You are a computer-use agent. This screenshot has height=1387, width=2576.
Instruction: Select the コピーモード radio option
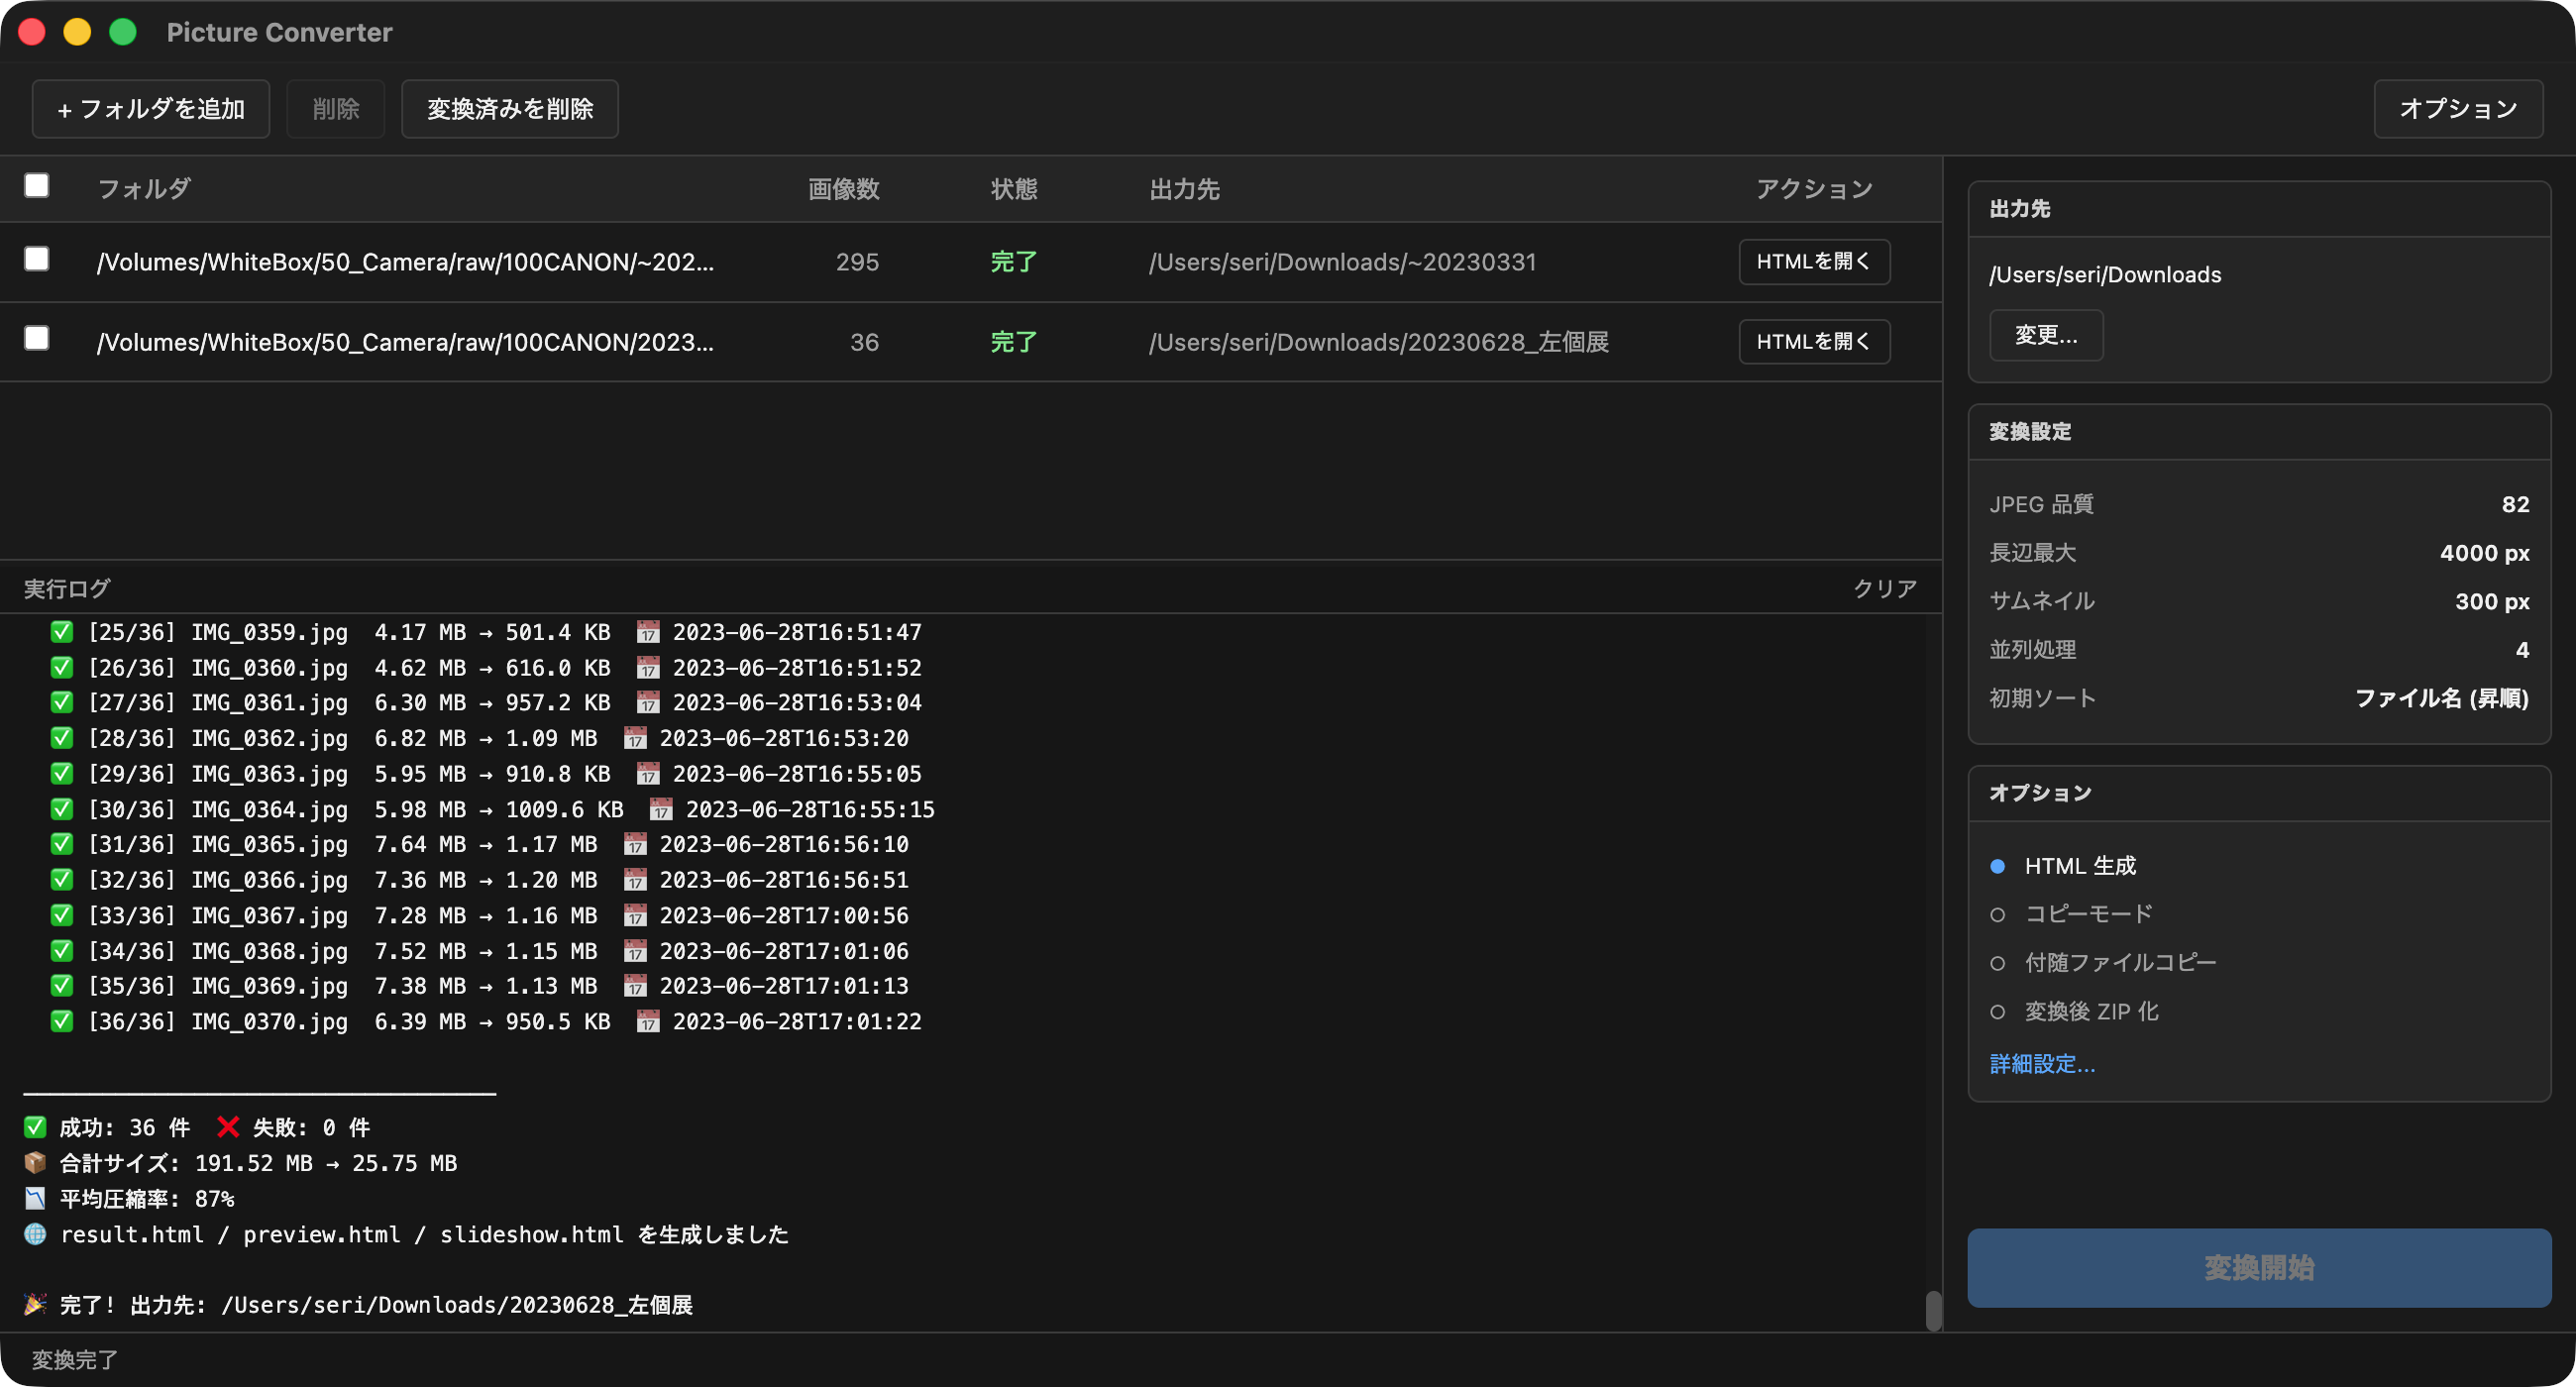pos(1999,914)
